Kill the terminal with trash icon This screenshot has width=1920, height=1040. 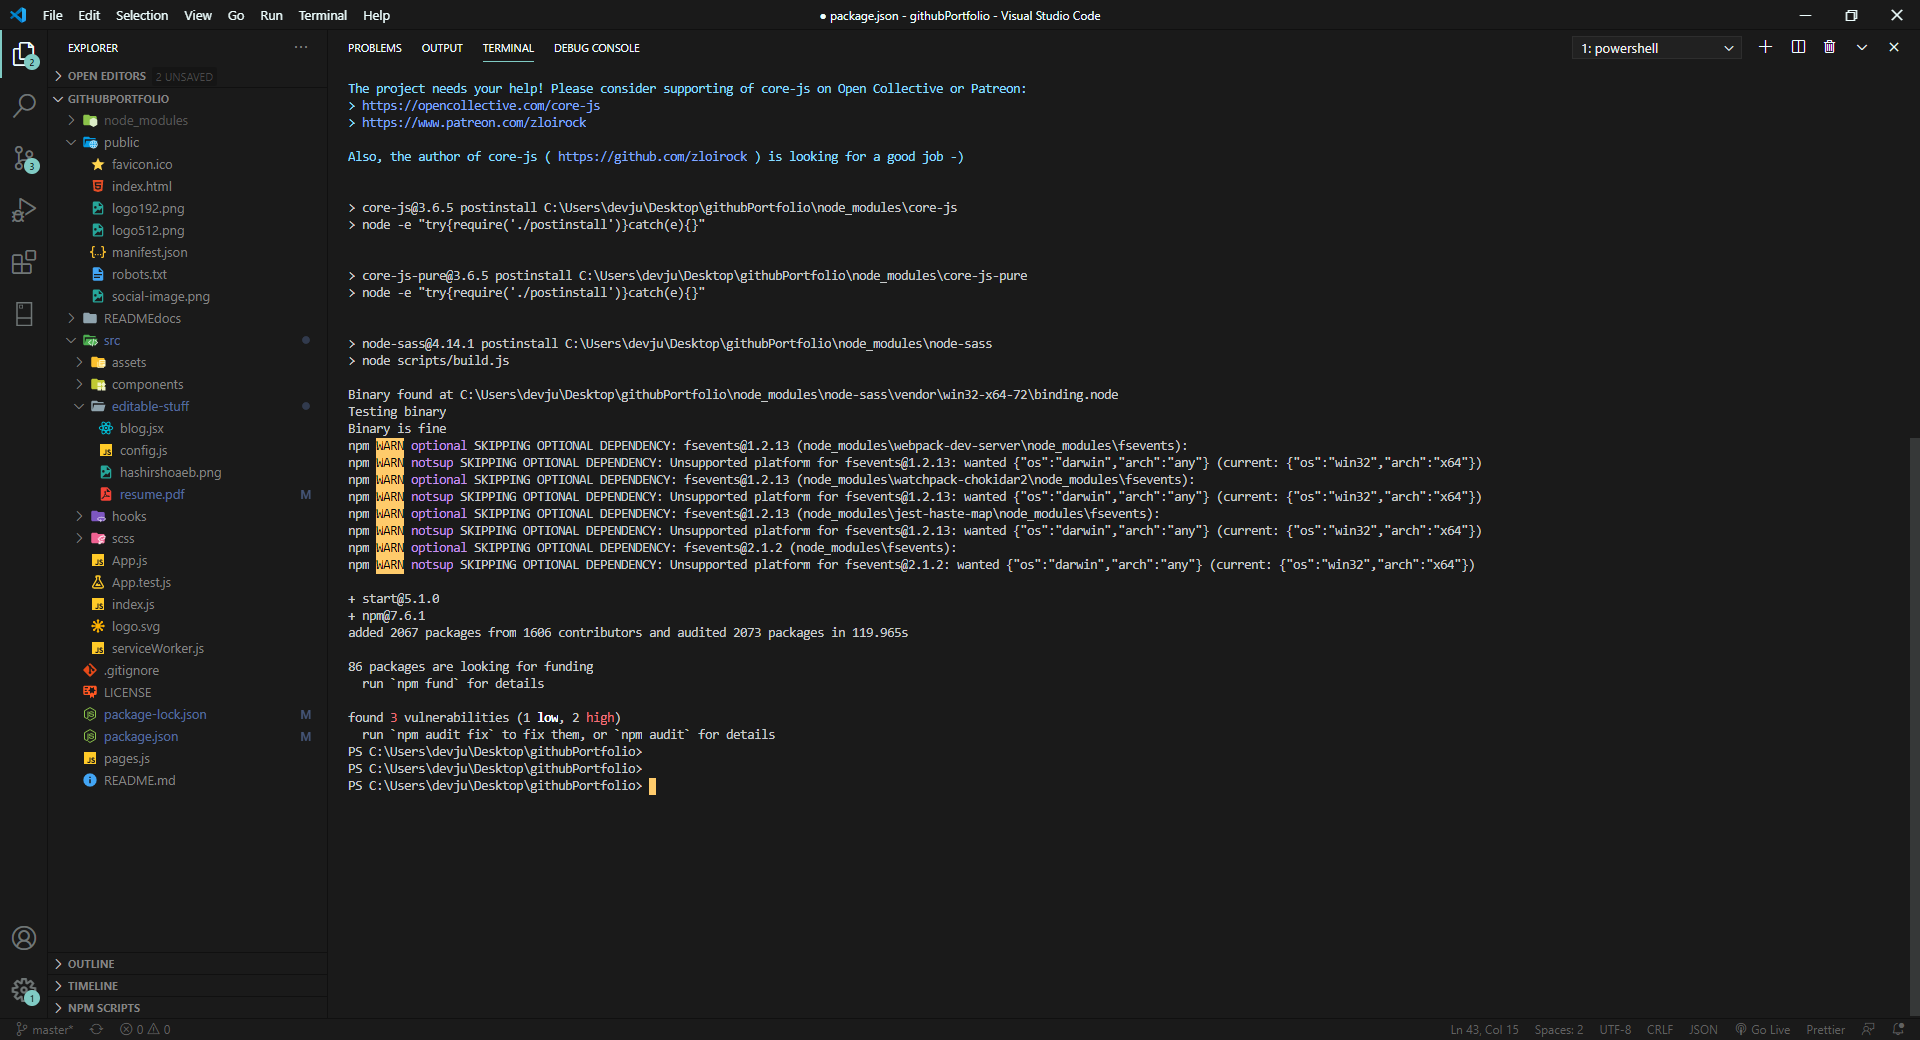click(x=1829, y=47)
